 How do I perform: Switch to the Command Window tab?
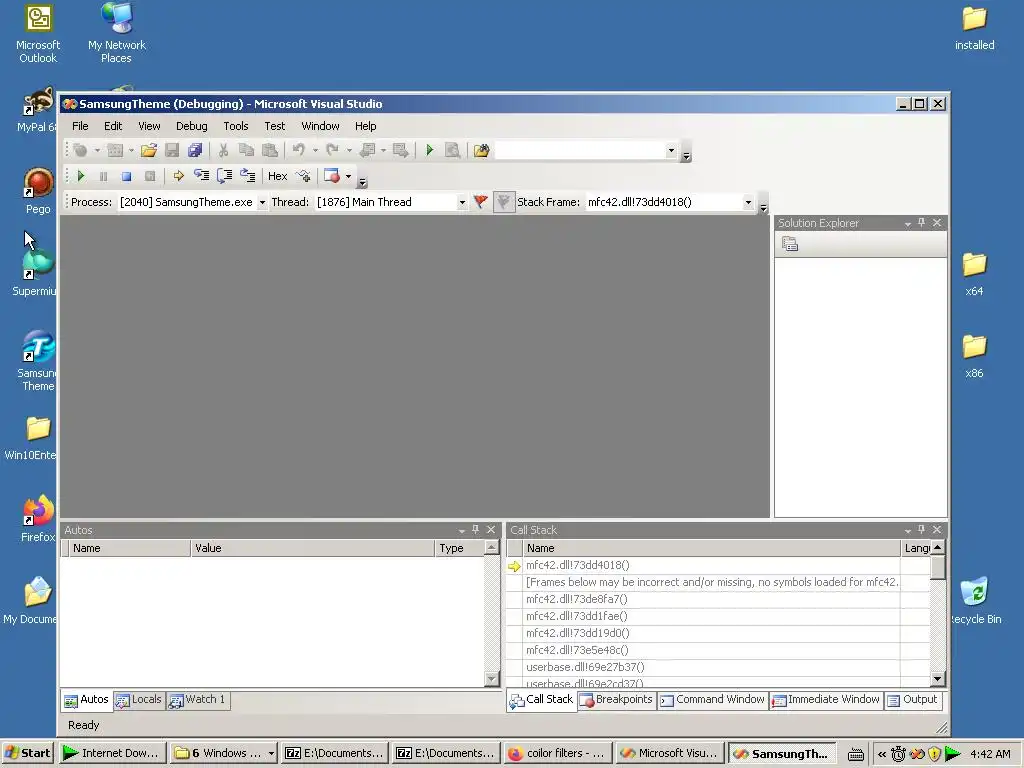712,700
